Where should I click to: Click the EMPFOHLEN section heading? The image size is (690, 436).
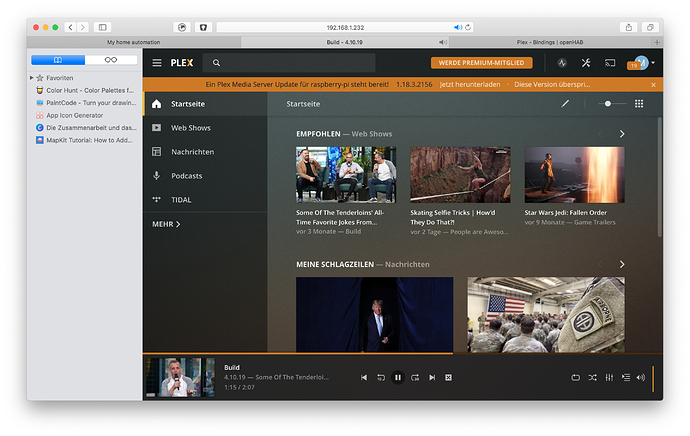click(318, 134)
